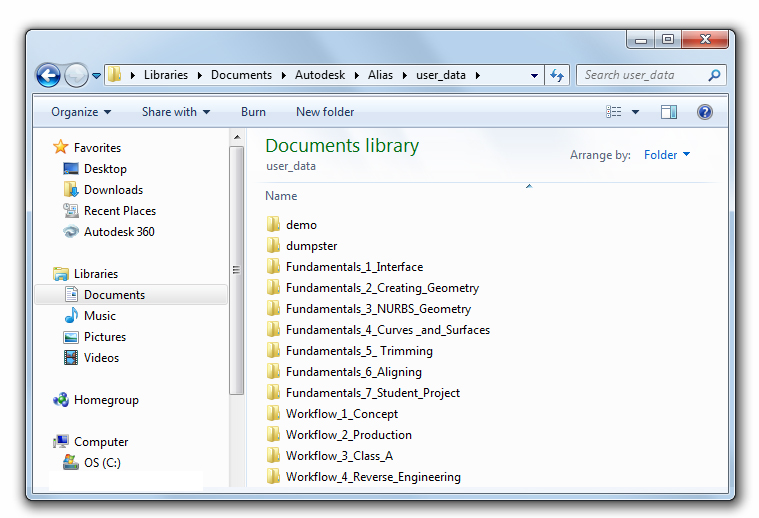This screenshot has width=759, height=518.
Task: Select Downloads under Favorites
Action: [x=113, y=190]
